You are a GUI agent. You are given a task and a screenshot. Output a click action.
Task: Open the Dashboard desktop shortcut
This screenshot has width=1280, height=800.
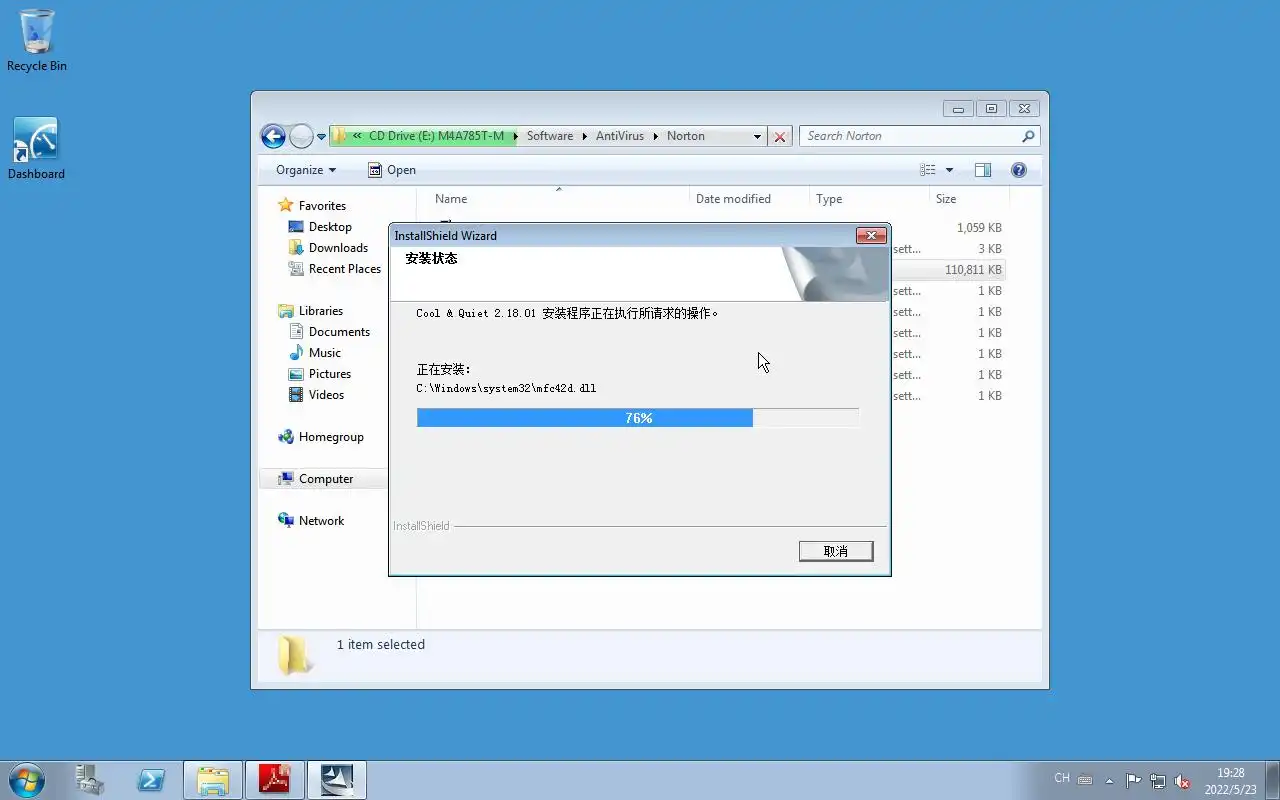pos(36,148)
